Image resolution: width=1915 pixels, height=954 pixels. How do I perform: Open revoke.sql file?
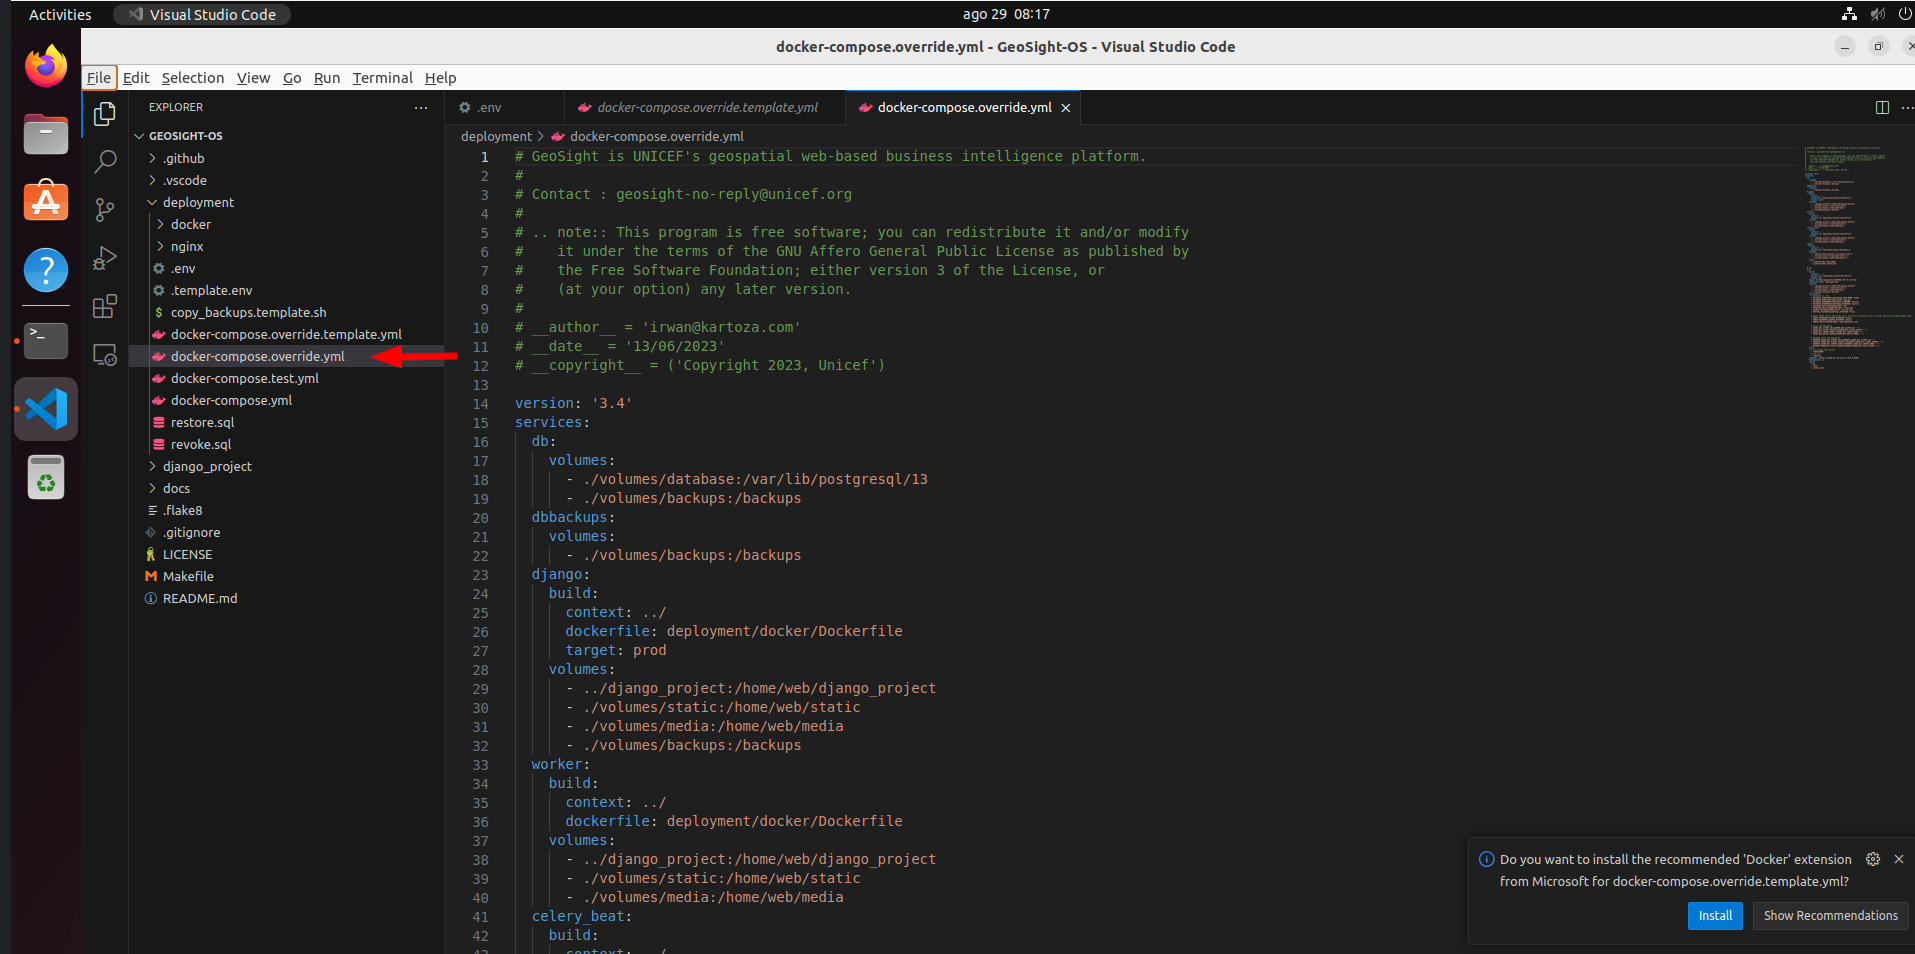pyautogui.click(x=286, y=444)
